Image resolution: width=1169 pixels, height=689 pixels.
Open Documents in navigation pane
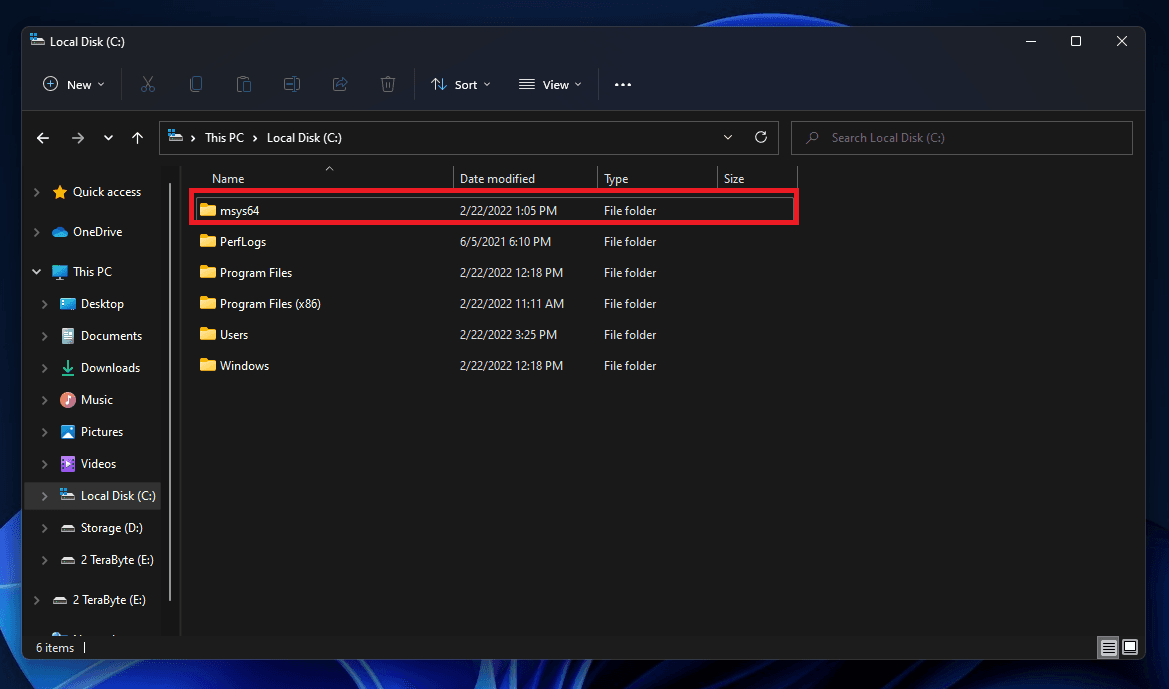[x=111, y=336]
